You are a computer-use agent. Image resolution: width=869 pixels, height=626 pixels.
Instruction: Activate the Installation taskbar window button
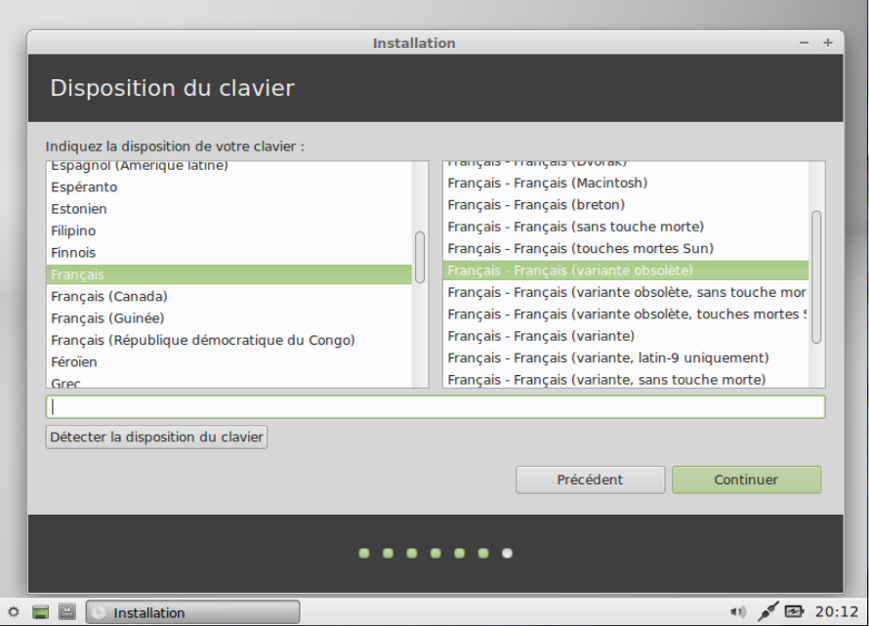193,612
